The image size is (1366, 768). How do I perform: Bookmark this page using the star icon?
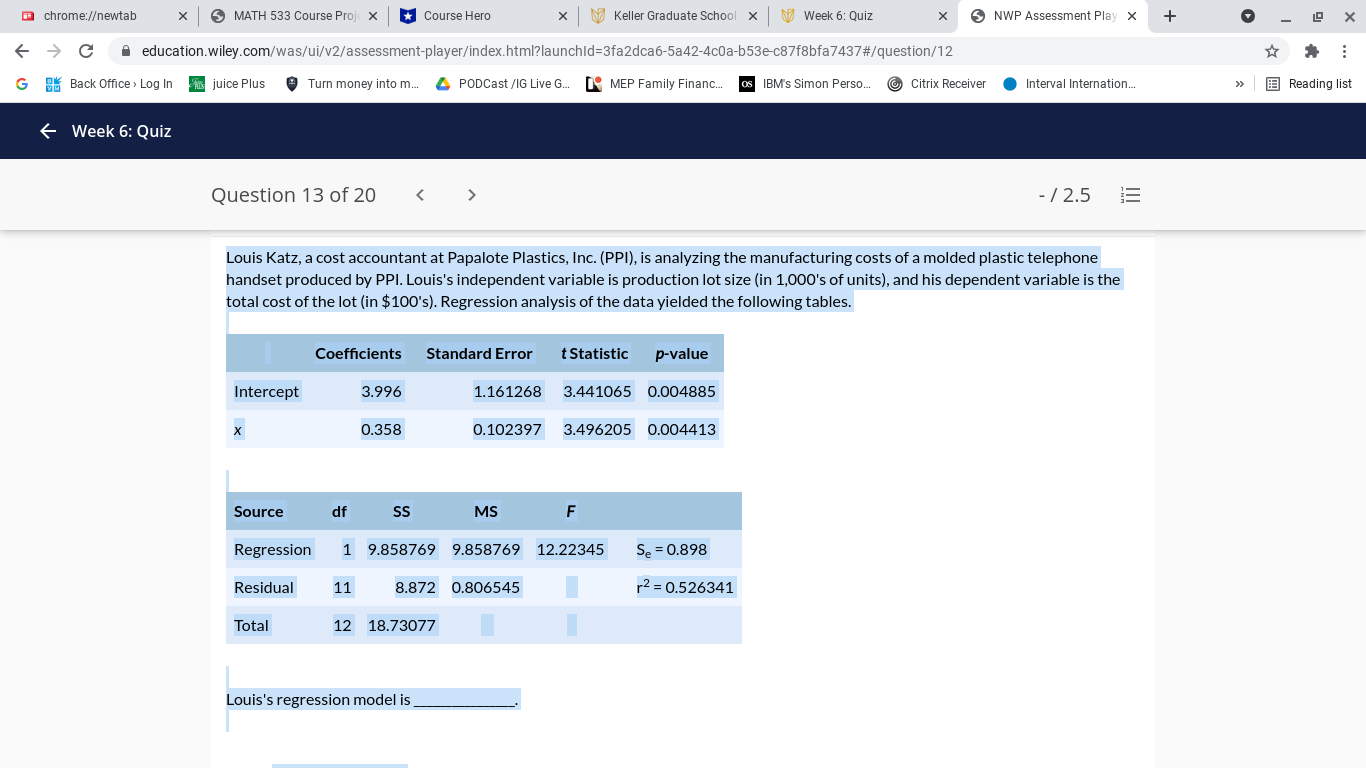click(1271, 51)
